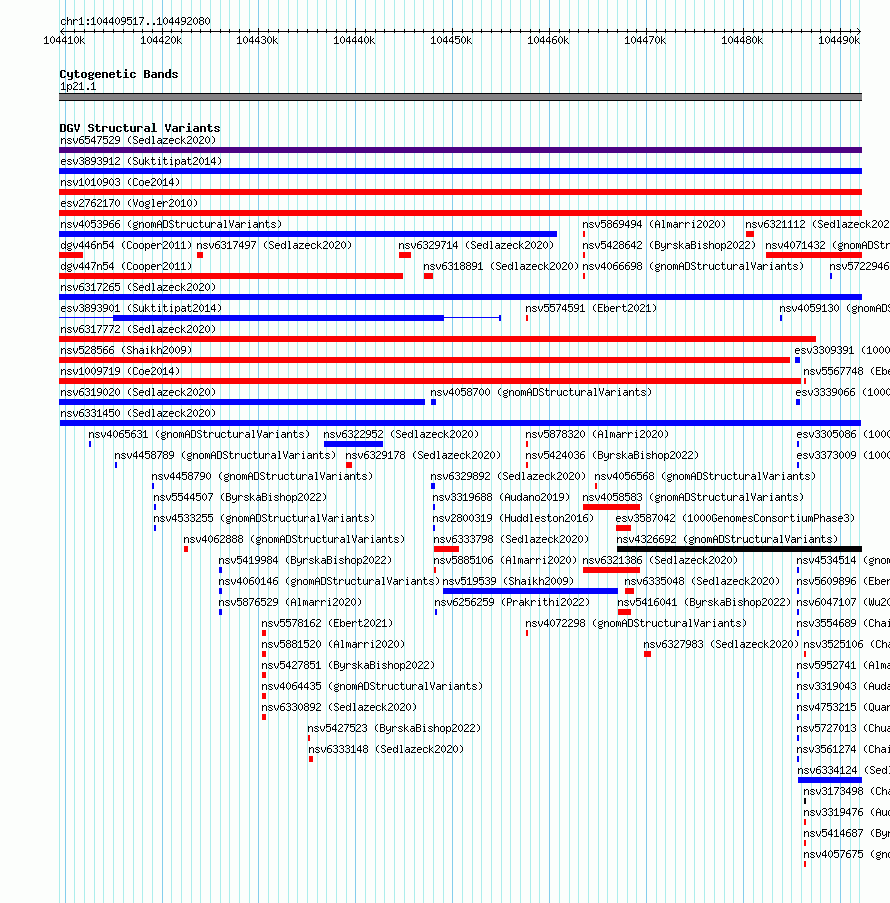The width and height of the screenshot is (890, 903).
Task: Click nsv5869494 (Almarri2020) label
Action: (x=654, y=224)
